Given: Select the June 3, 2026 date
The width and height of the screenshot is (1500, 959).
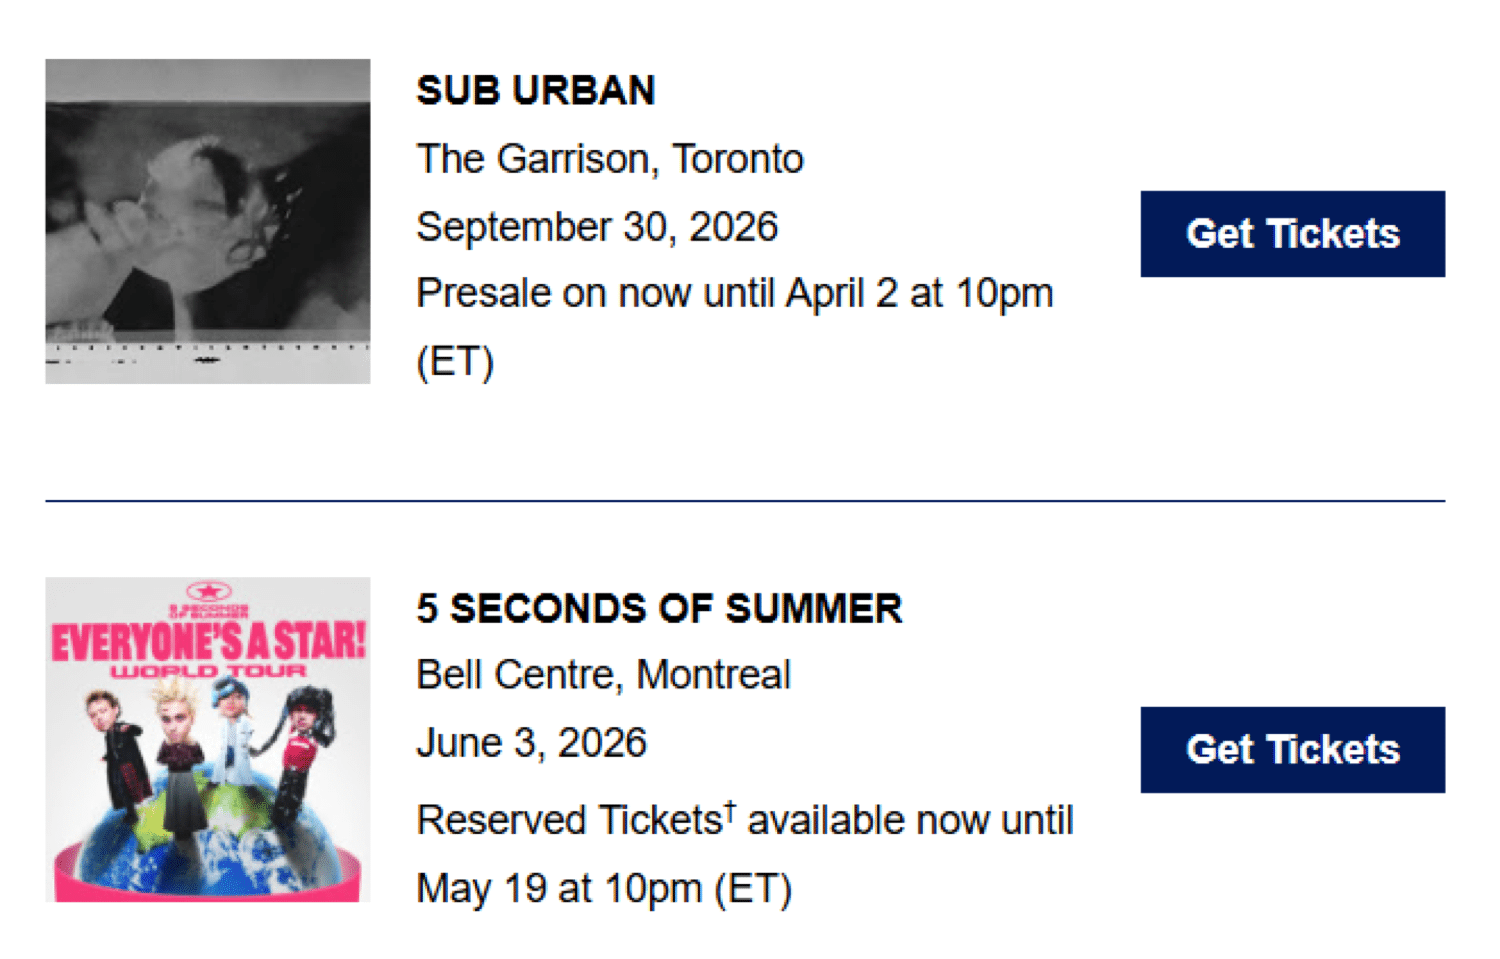Looking at the screenshot, I should pyautogui.click(x=531, y=743).
